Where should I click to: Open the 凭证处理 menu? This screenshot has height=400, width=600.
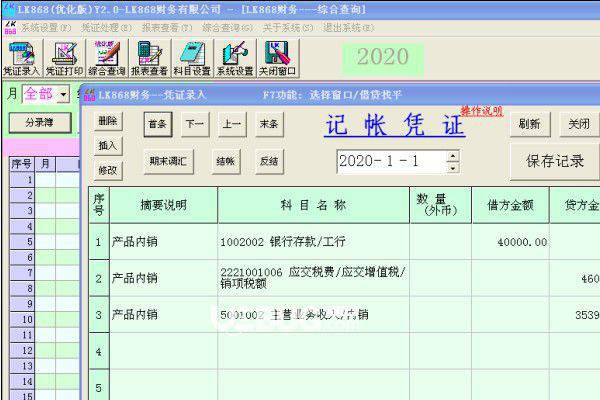click(x=106, y=28)
